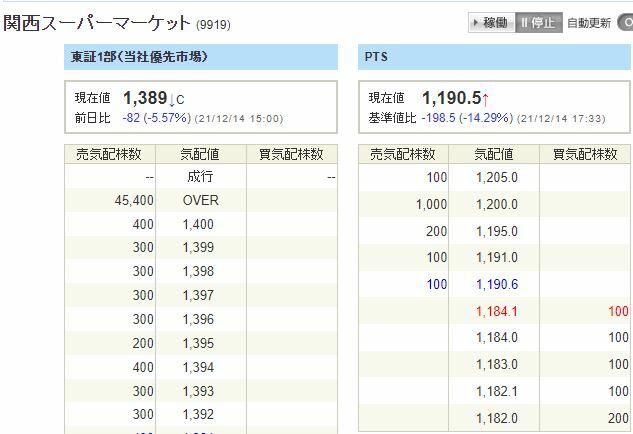633x434 pixels.
Task: Click the TSE change -82 (-5.57%)
Action: (x=157, y=118)
